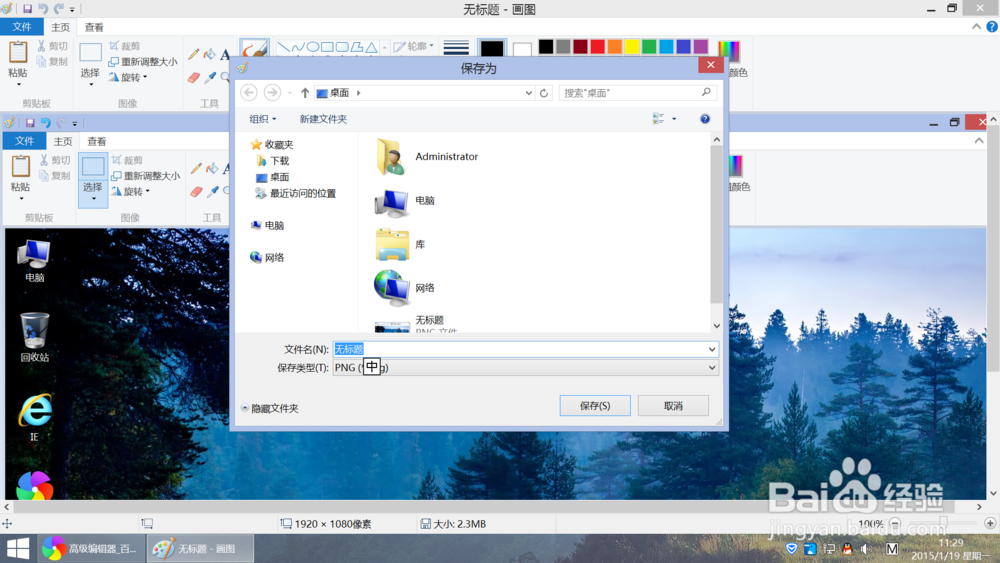Screen dimensions: 1000x563
Task: Pick the rounded rectangle shape
Action: pos(342,47)
